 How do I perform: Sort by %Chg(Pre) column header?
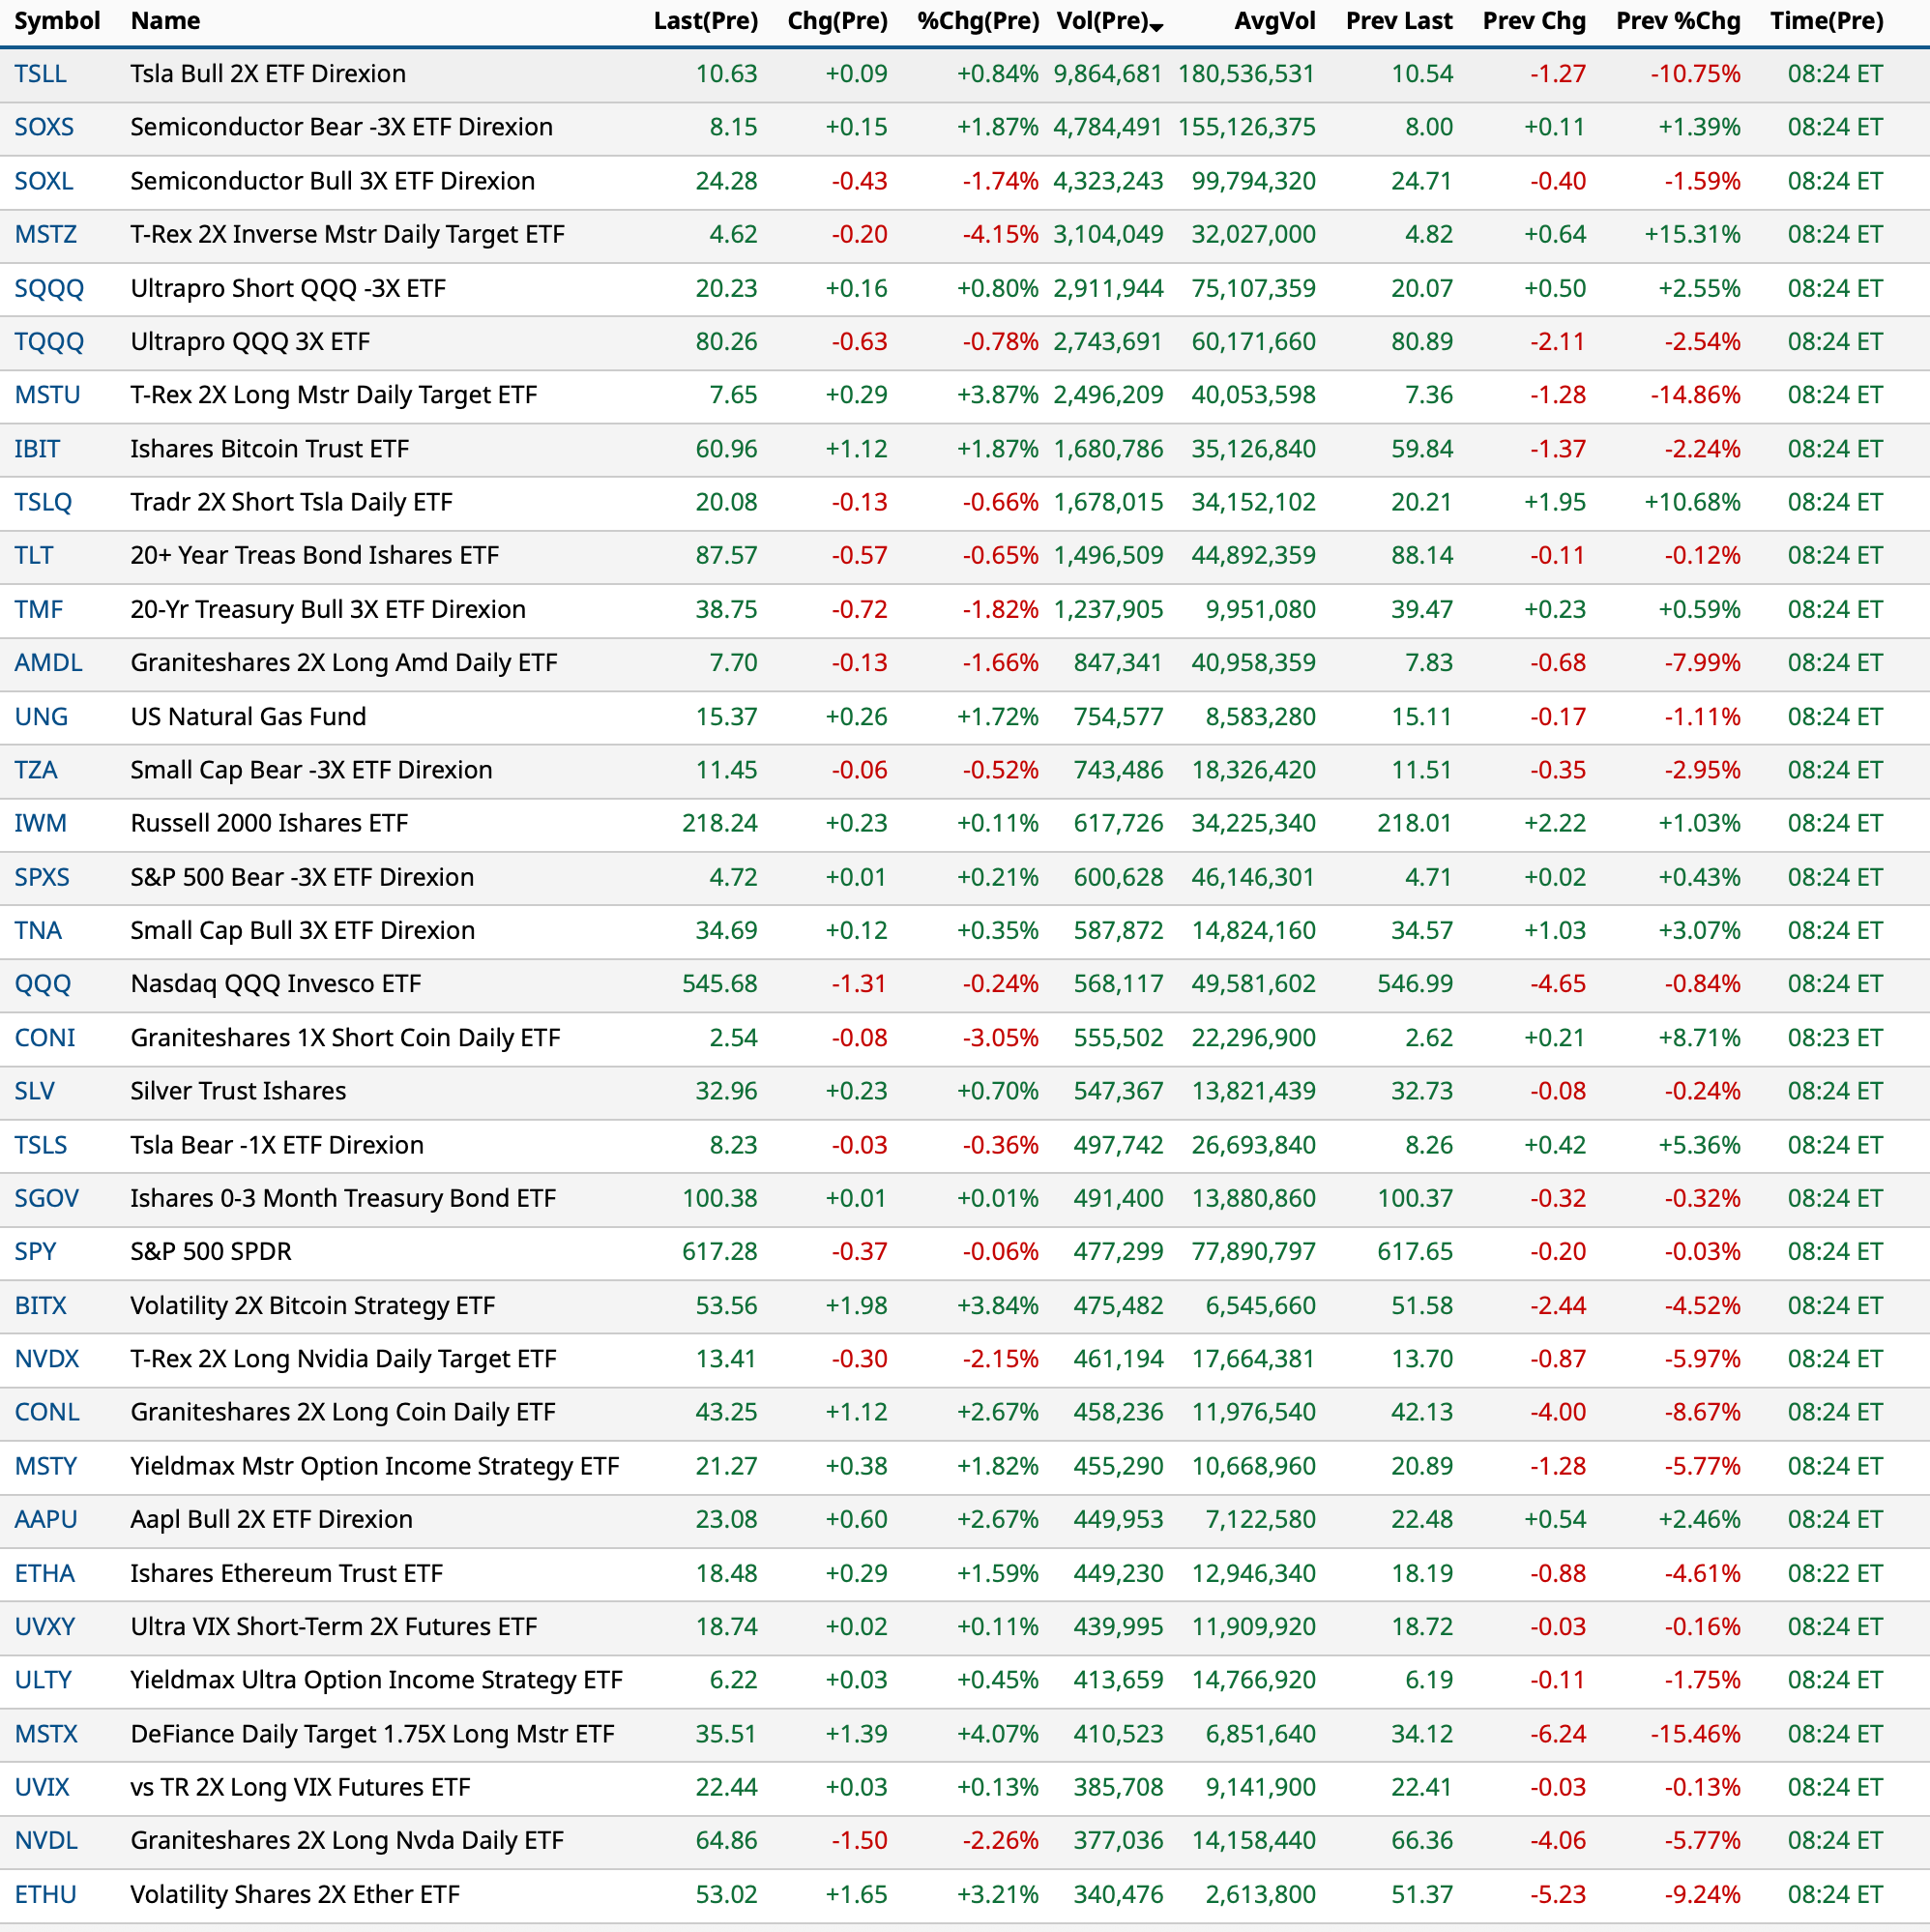(977, 21)
